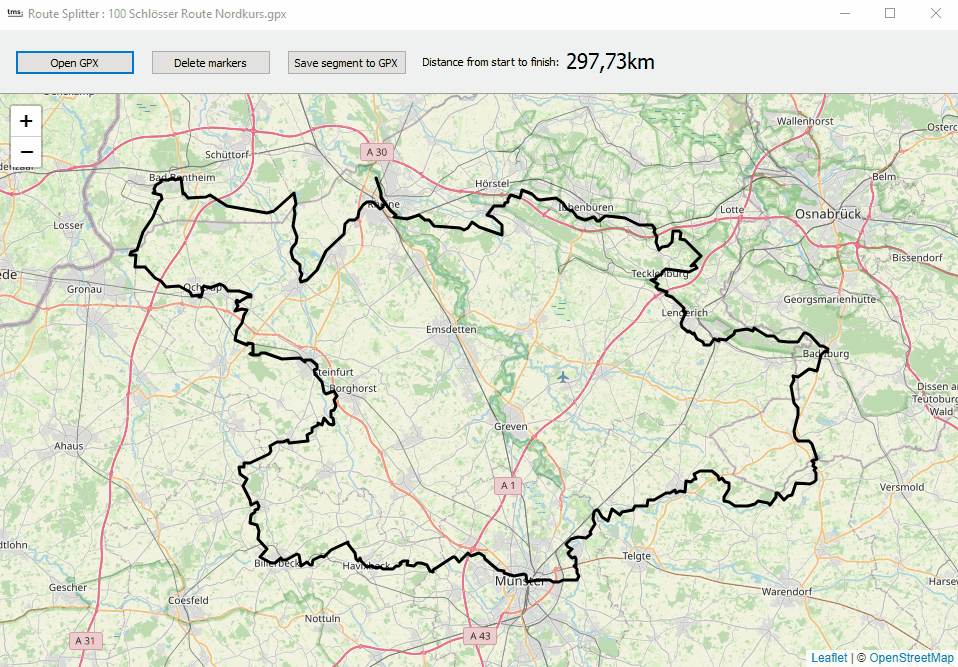Click the Versmold town label
958x667 pixels.
tap(902, 487)
